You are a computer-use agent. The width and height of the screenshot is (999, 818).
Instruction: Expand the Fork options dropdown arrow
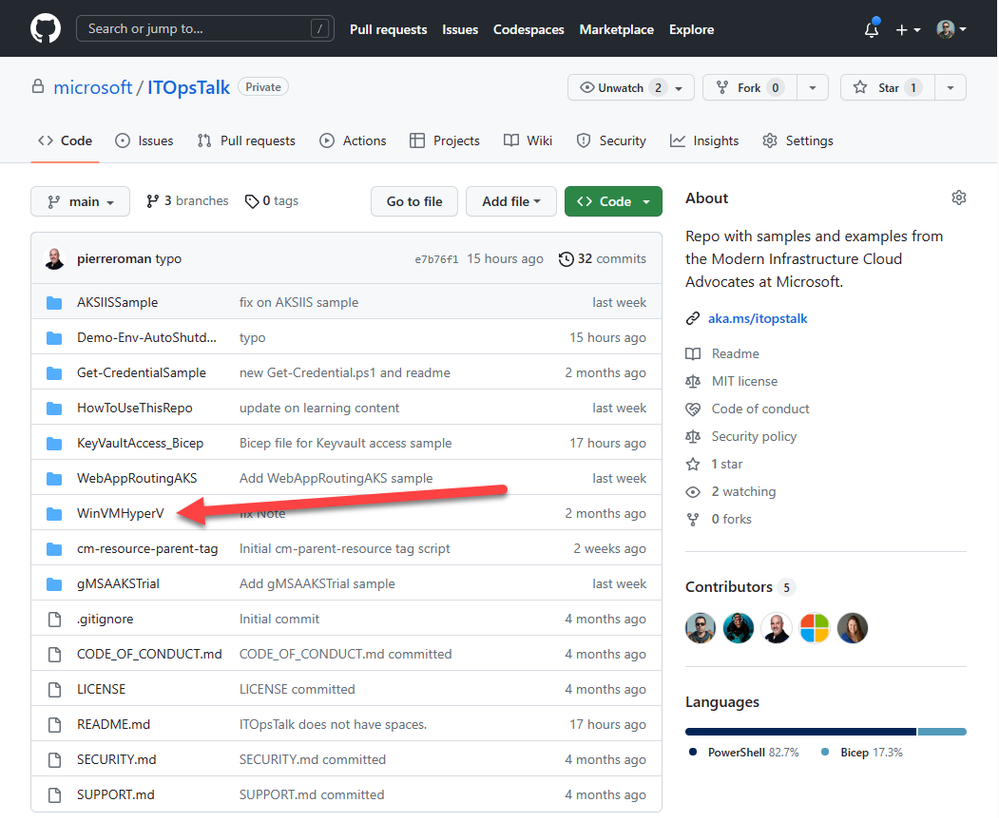[812, 88]
